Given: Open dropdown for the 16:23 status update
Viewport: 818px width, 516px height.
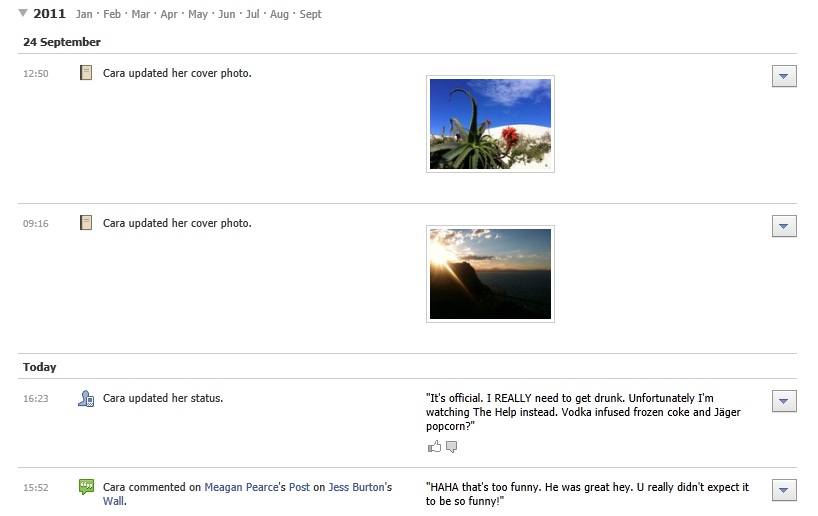Looking at the screenshot, I should click(x=784, y=401).
